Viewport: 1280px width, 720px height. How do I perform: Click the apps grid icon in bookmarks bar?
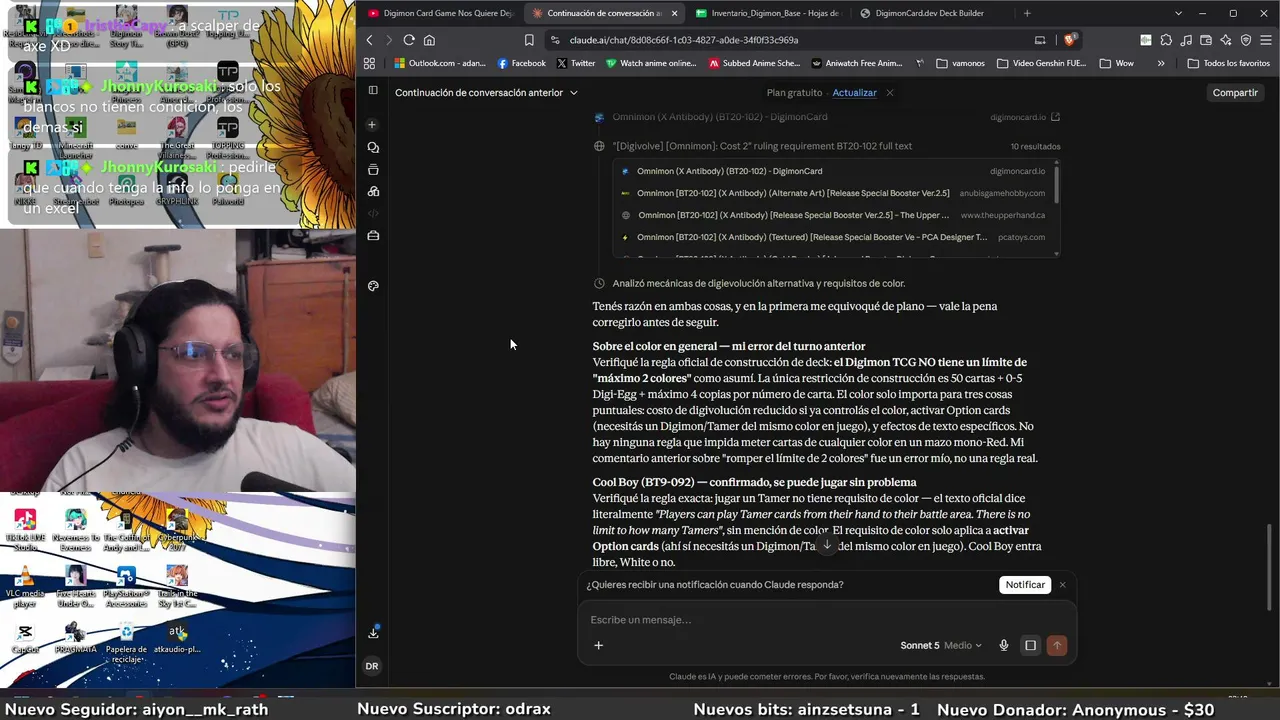tap(369, 63)
